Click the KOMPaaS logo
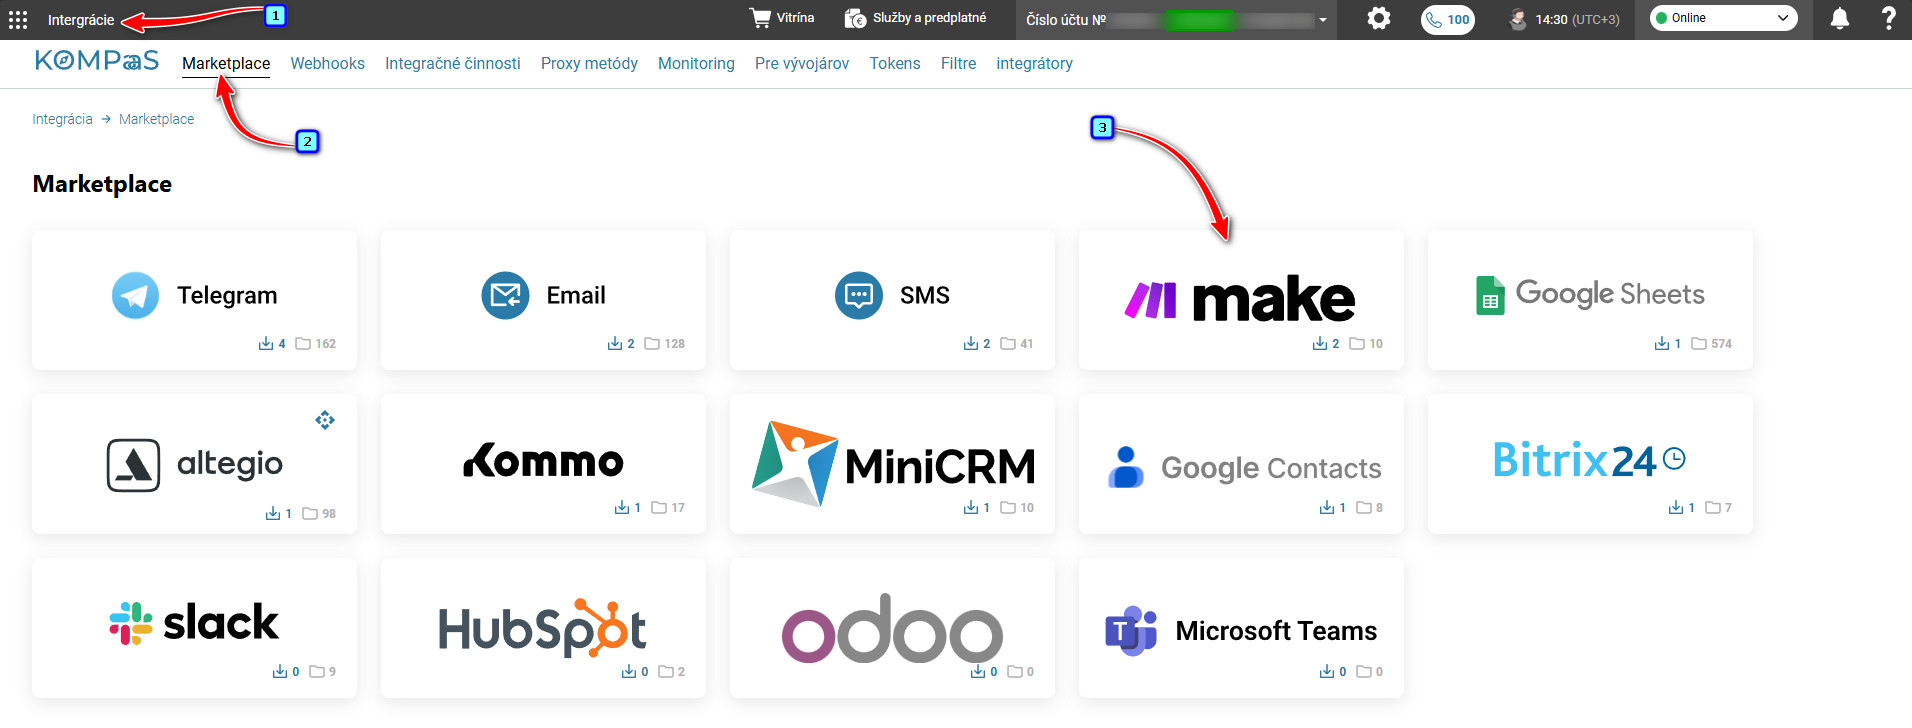The width and height of the screenshot is (1912, 728). 97,61
